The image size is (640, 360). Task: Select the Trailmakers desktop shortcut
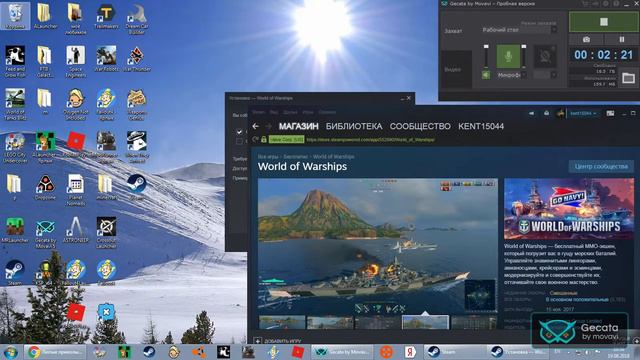106,16
